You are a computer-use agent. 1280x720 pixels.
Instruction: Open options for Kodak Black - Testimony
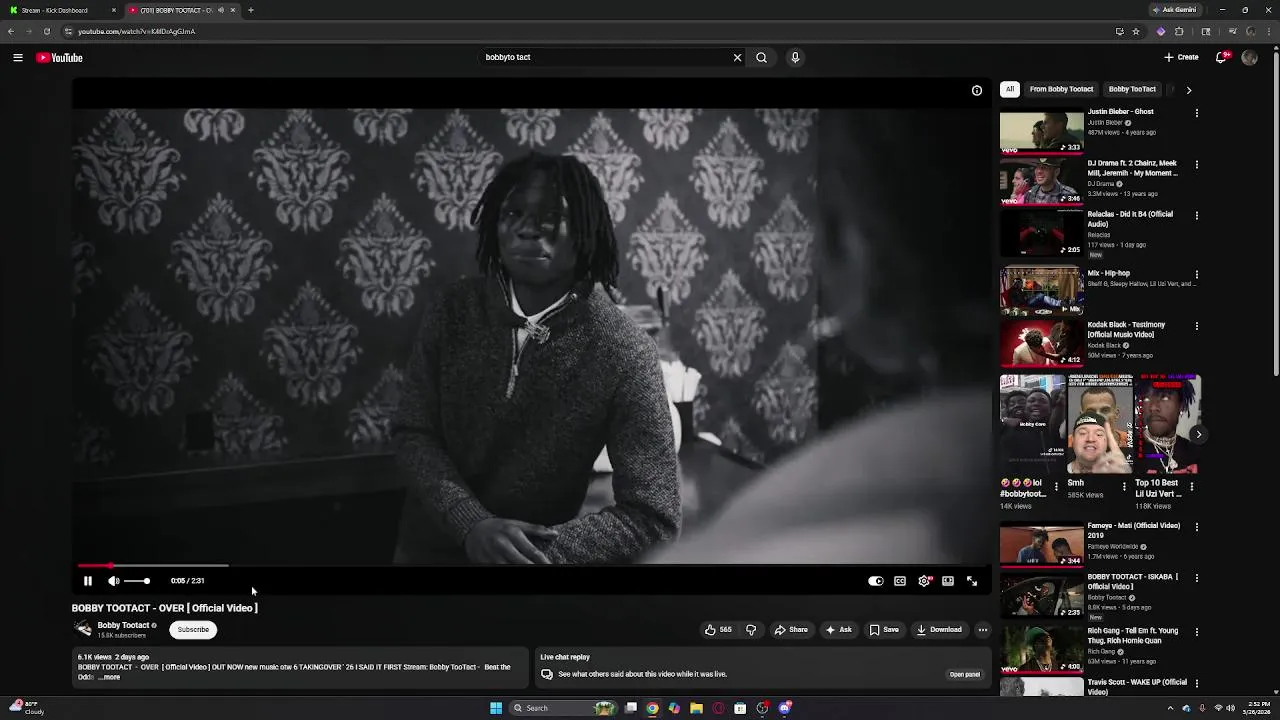[x=1197, y=326]
